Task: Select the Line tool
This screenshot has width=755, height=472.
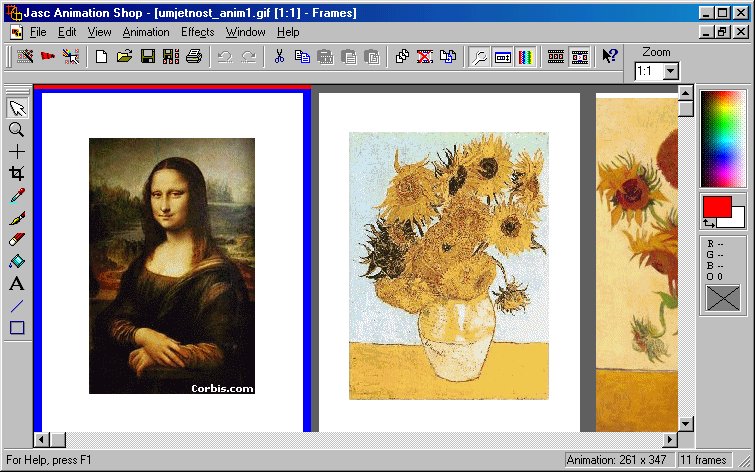Action: [x=17, y=305]
